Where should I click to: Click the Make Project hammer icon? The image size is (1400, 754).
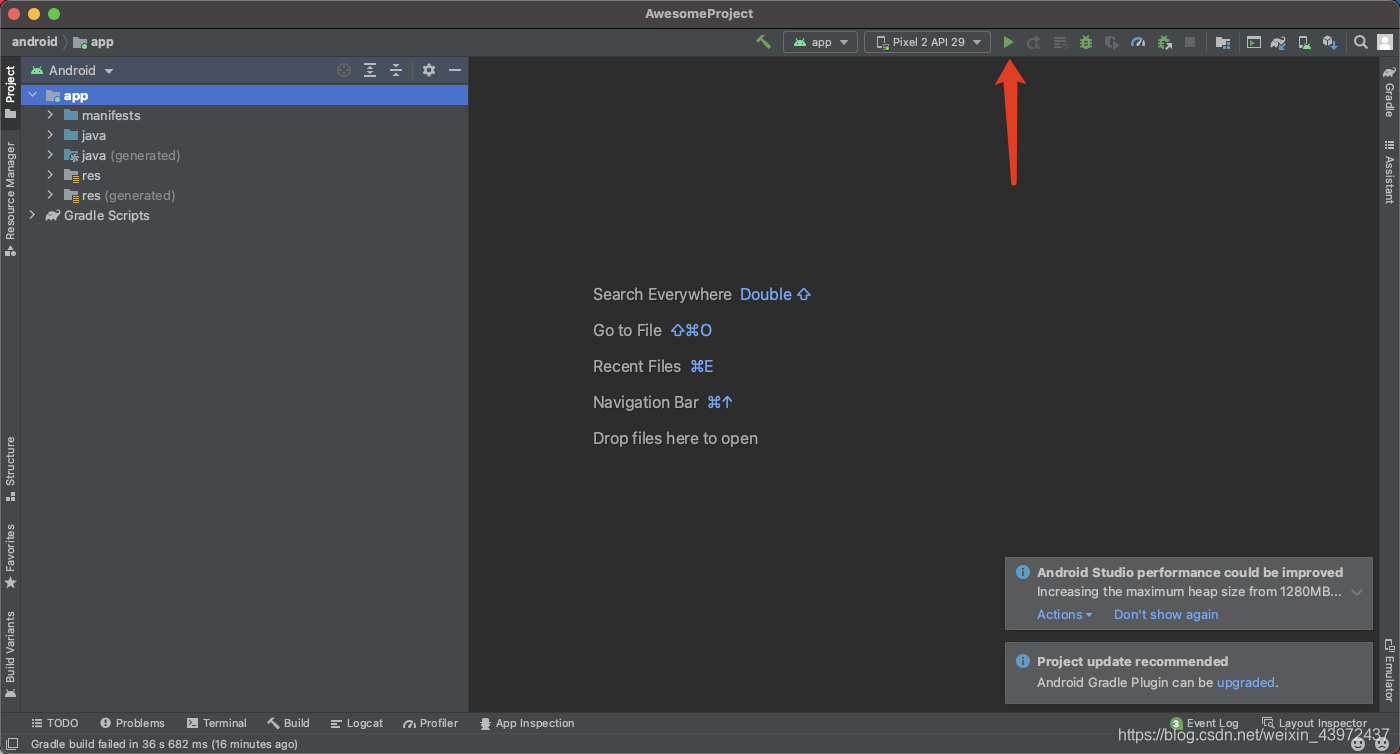(763, 42)
